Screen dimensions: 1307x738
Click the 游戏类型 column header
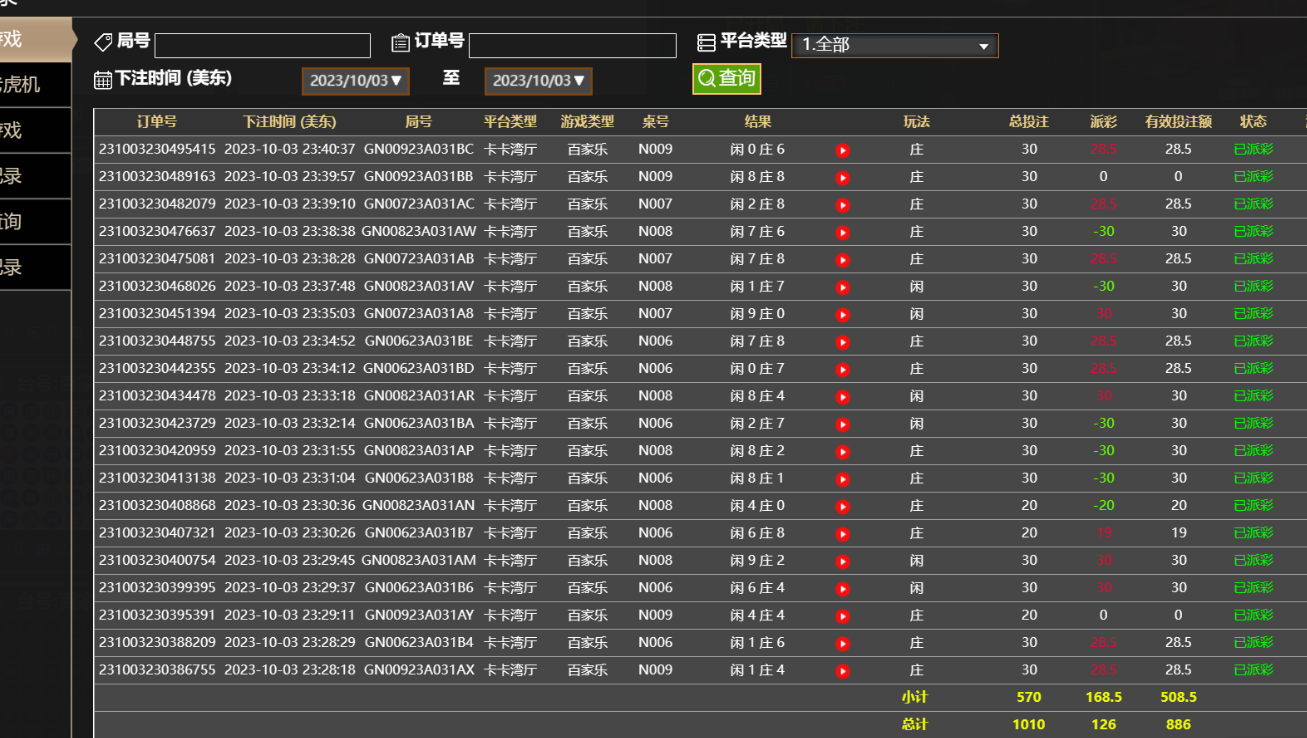pyautogui.click(x=587, y=122)
